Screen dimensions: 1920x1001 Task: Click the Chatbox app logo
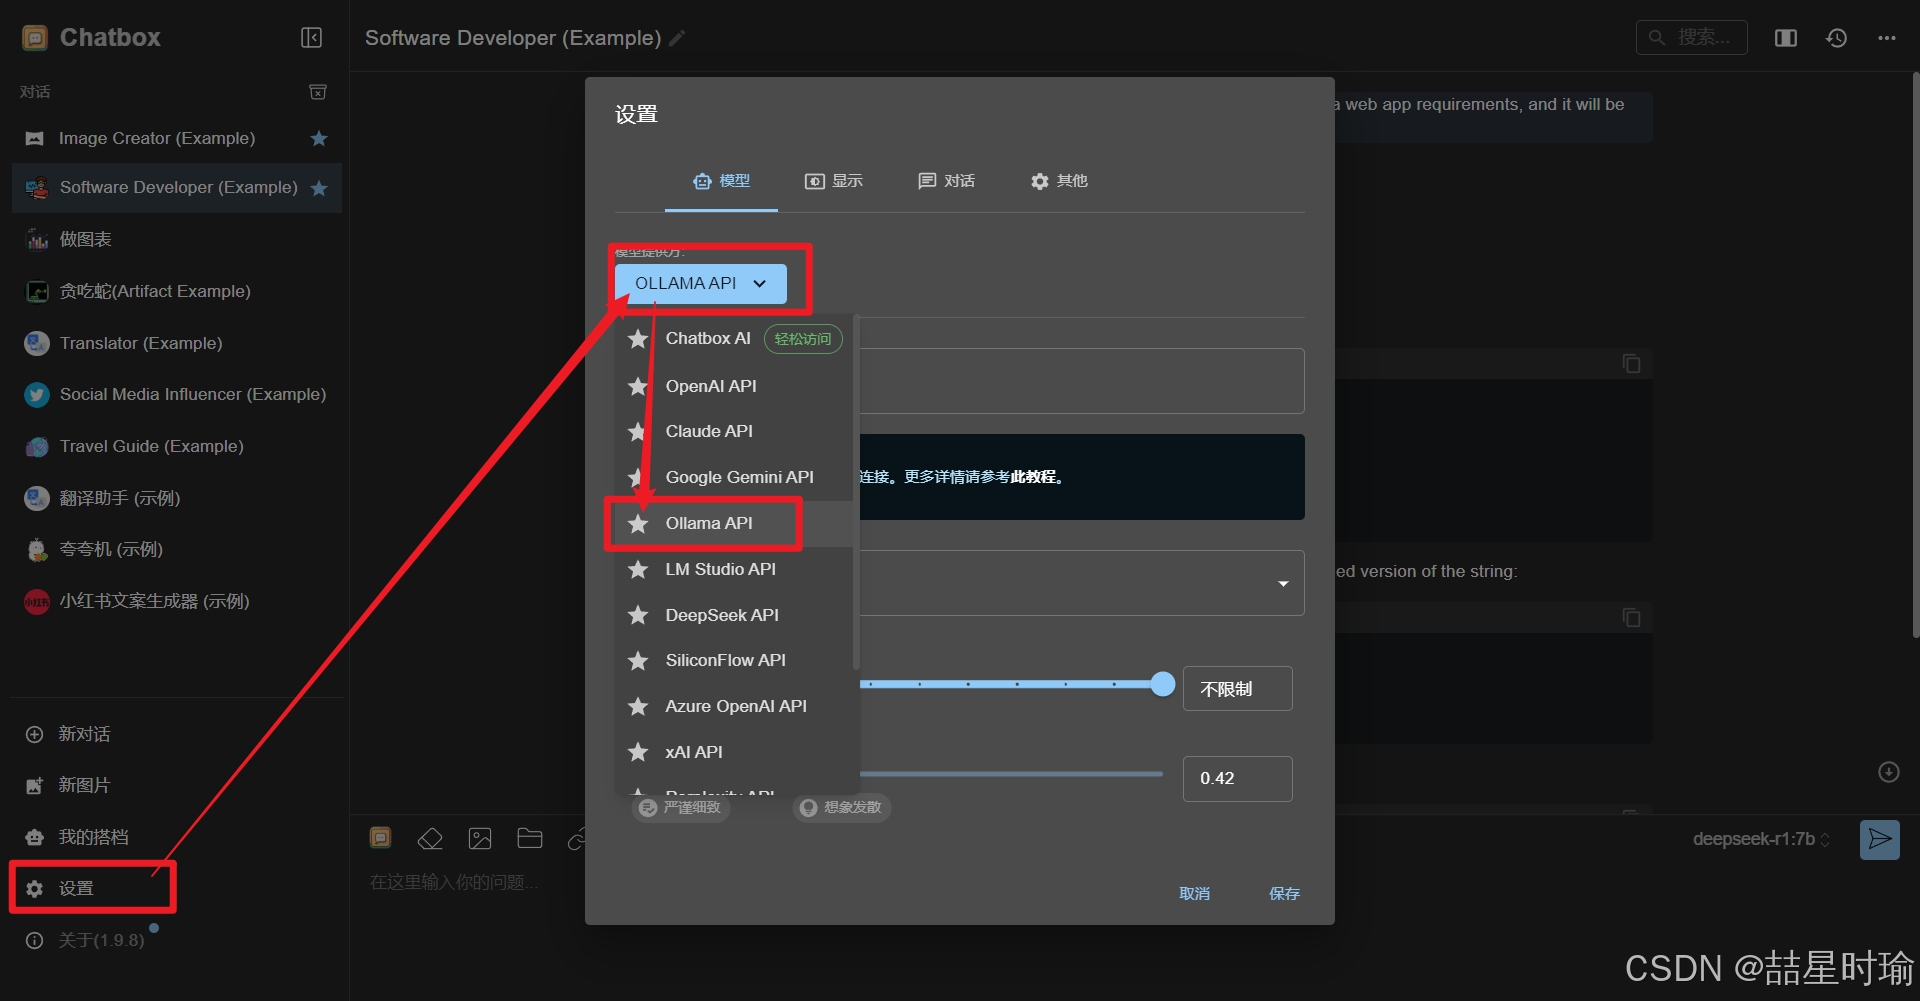click(x=35, y=38)
